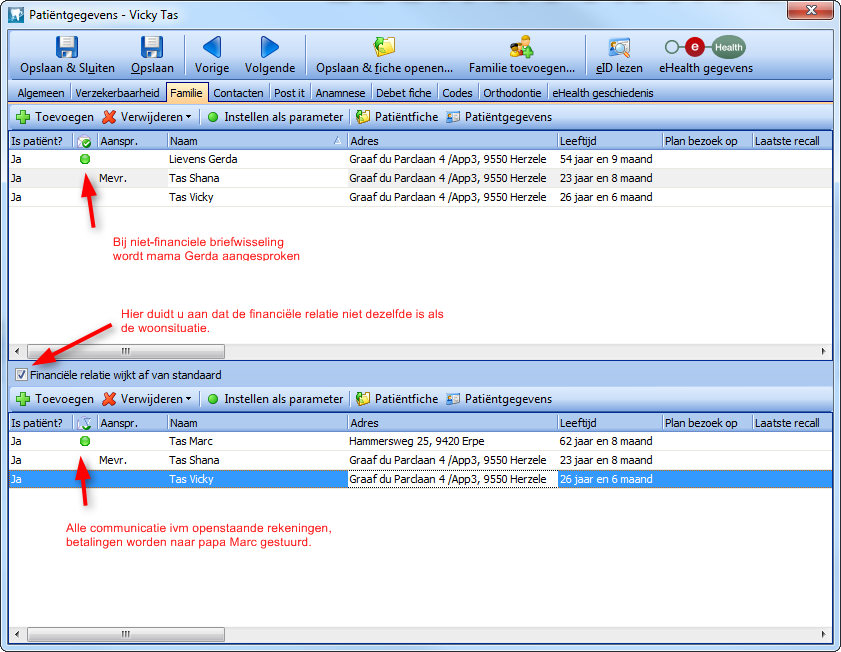Click the Opslaan & Sluiten save icon
The height and width of the screenshot is (652, 841).
pyautogui.click(x=67, y=47)
